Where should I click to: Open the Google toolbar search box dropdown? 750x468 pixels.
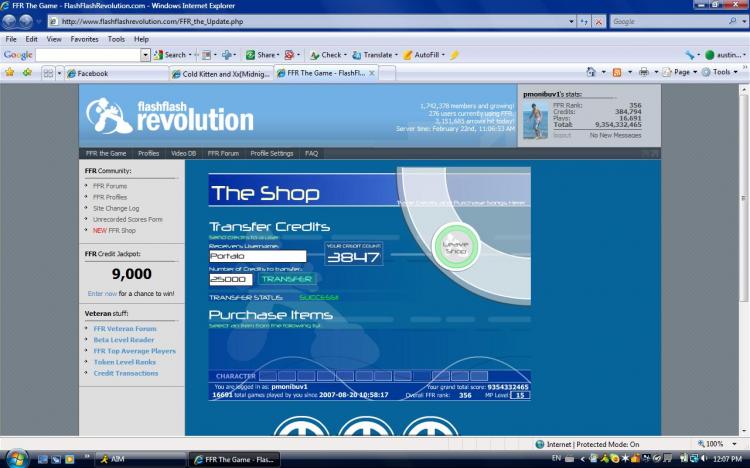145,55
